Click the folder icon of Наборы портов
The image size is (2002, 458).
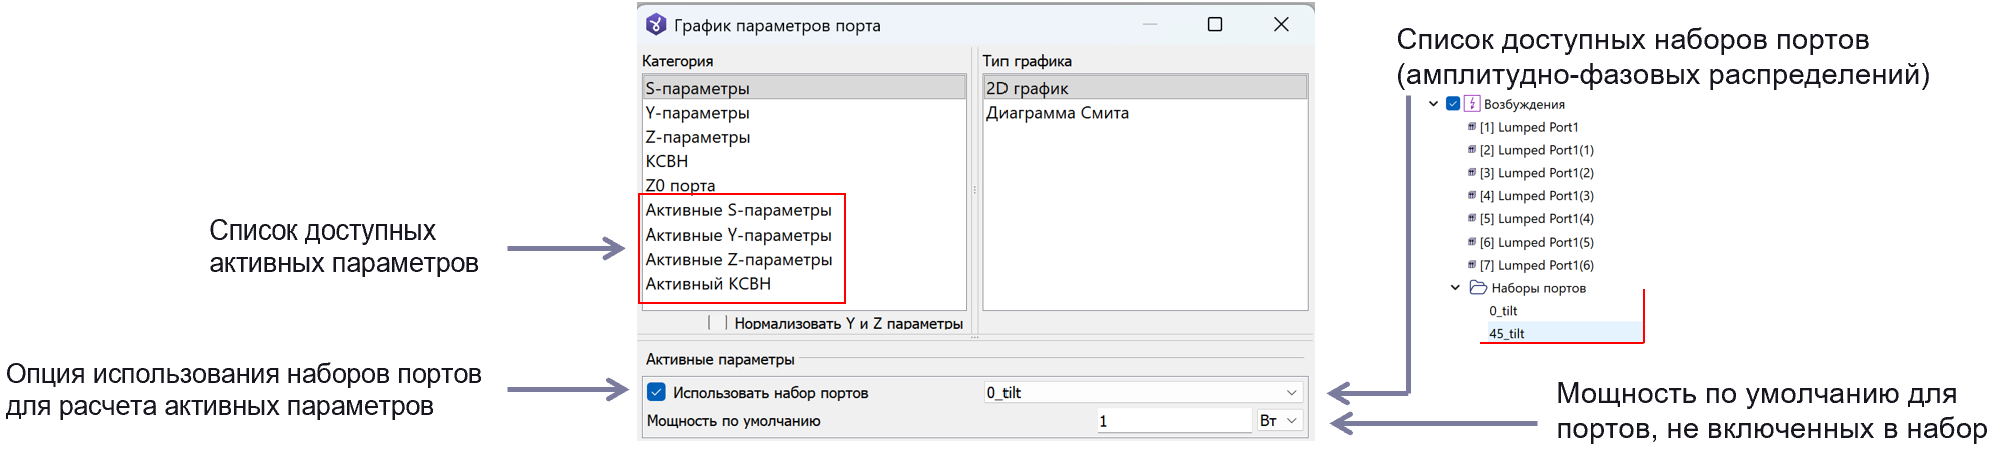1478,288
